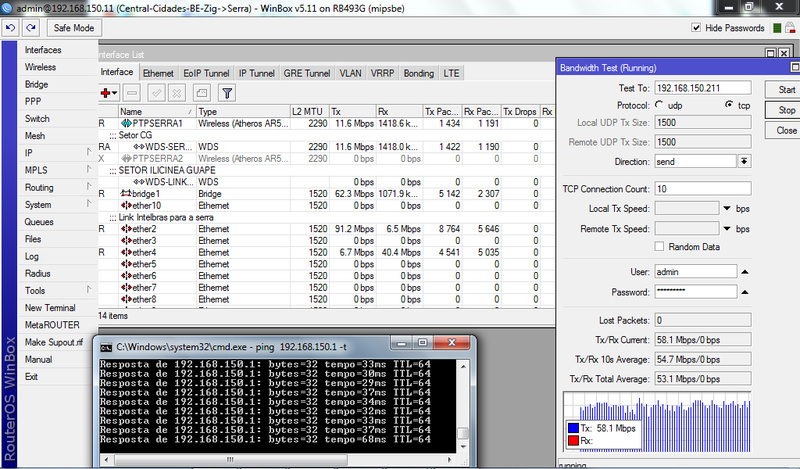800x469 pixels.
Task: Click the remove (minus) interface icon
Action: tap(132, 93)
